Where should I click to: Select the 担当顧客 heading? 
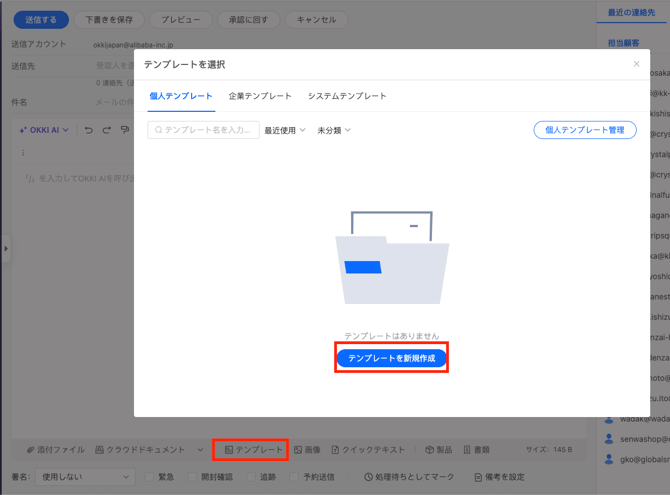tap(623, 43)
